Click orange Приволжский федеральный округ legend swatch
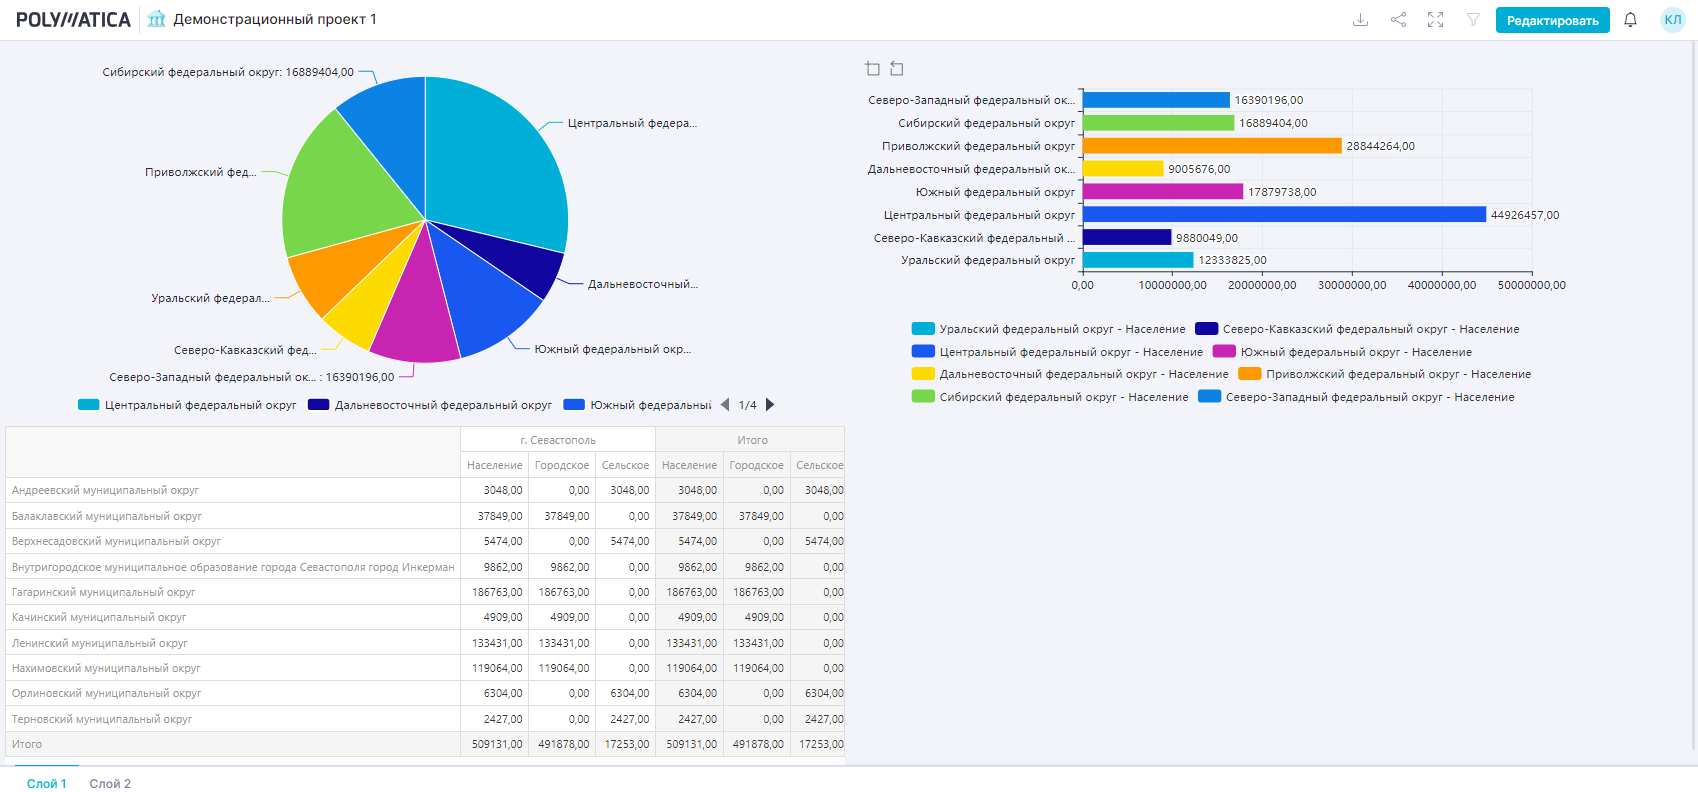 1249,374
